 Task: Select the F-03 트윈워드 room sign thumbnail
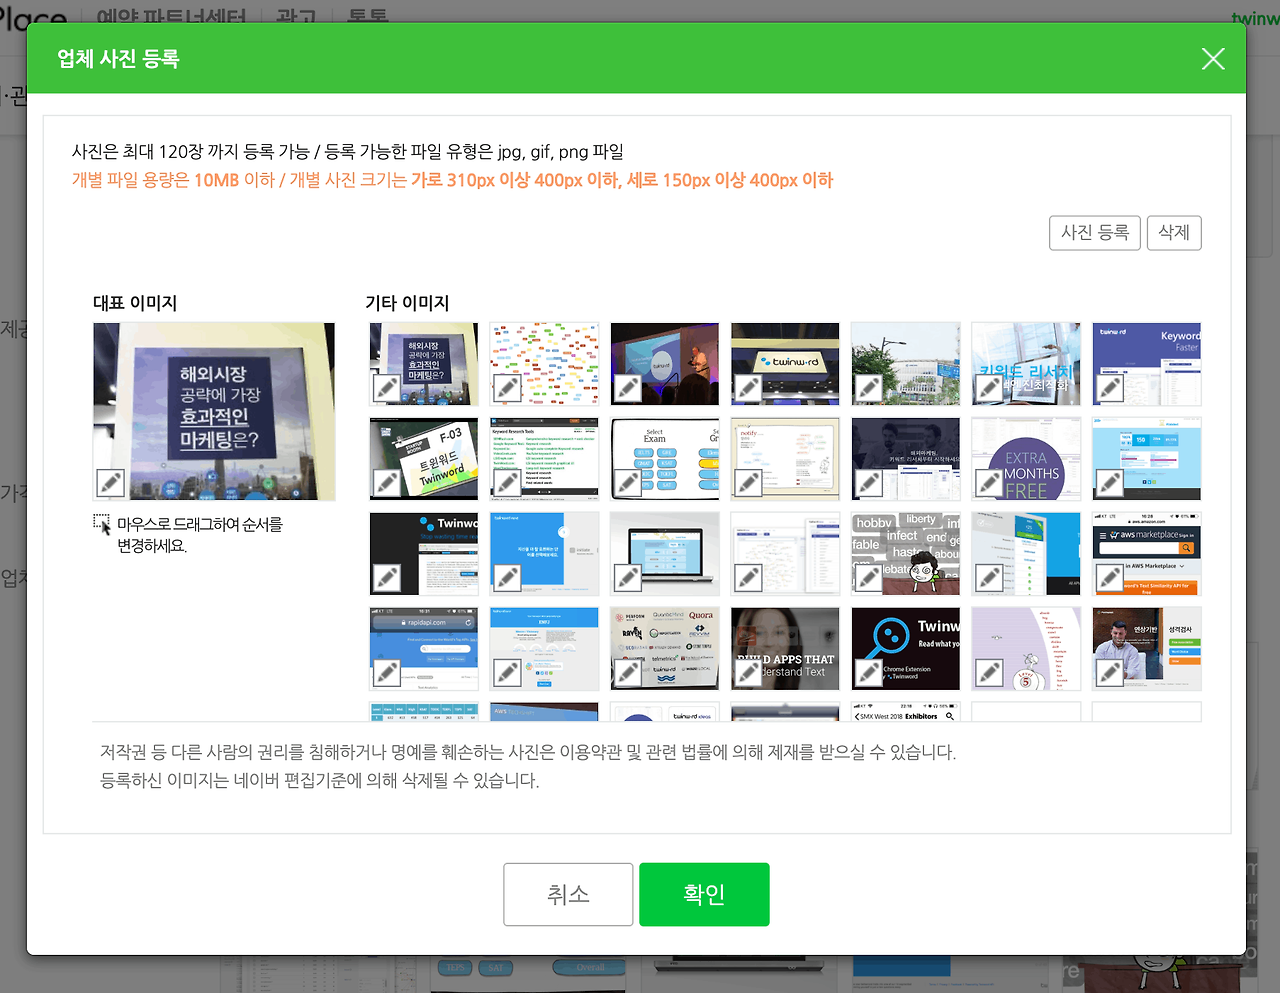tap(423, 458)
